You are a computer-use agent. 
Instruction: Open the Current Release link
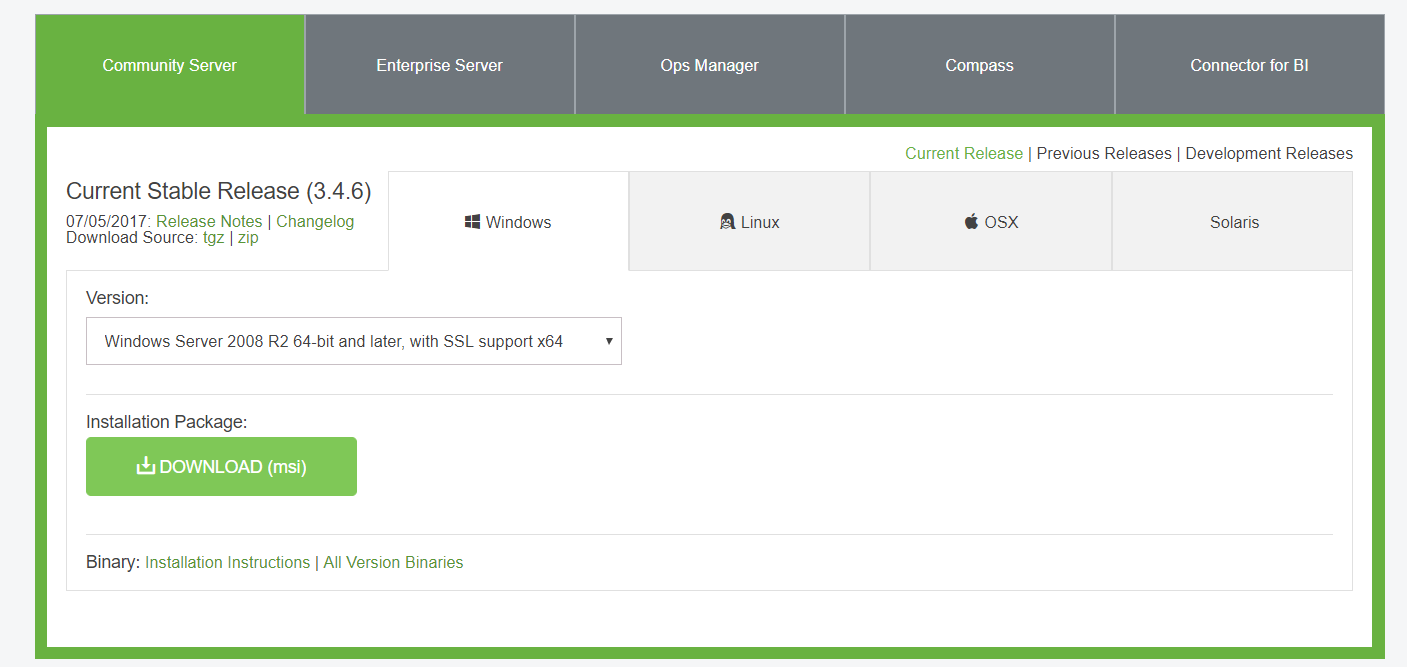pos(964,153)
